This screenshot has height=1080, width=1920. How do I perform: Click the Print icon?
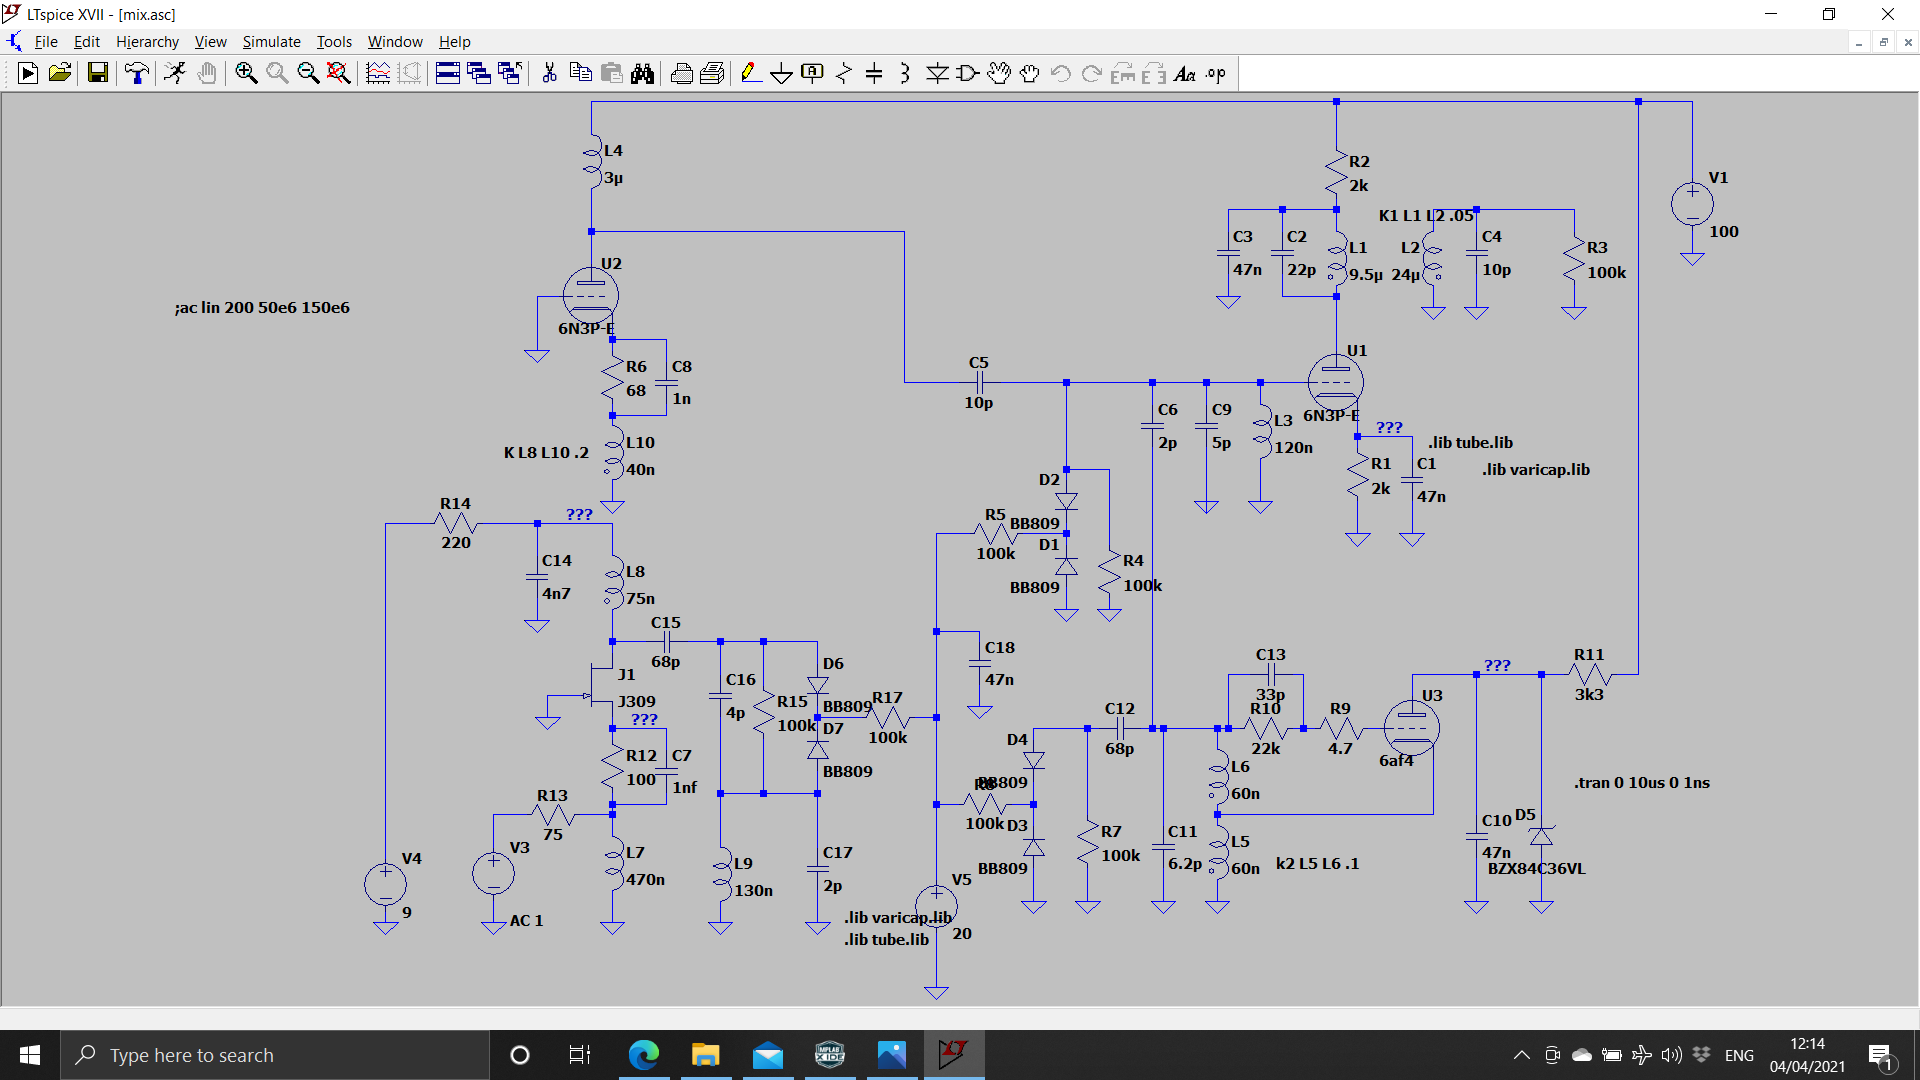click(x=682, y=73)
